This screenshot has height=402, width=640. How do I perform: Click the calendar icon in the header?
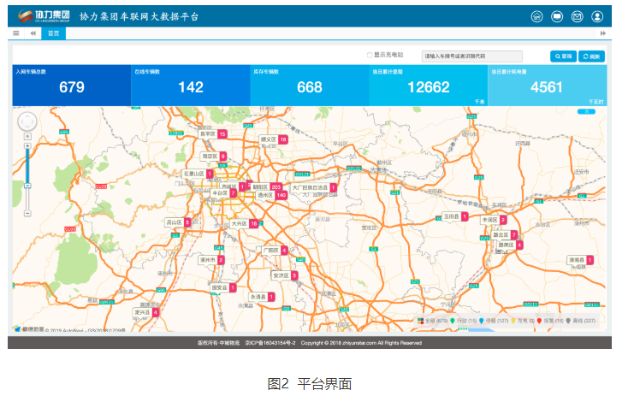click(x=577, y=17)
